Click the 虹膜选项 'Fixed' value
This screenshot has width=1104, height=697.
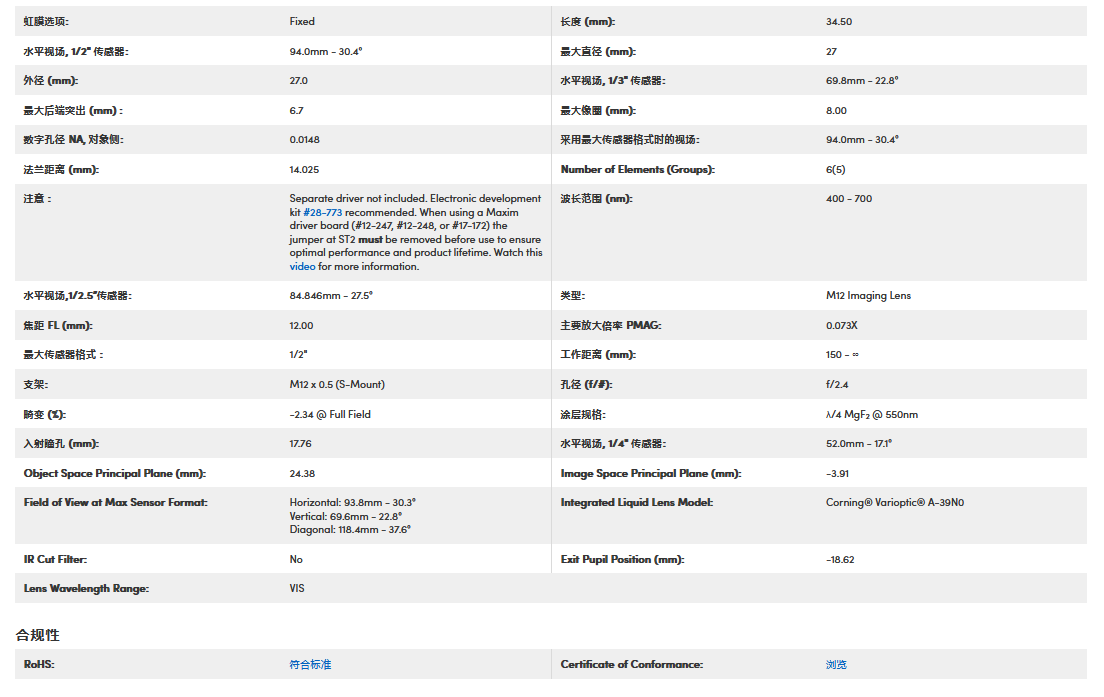coord(302,21)
